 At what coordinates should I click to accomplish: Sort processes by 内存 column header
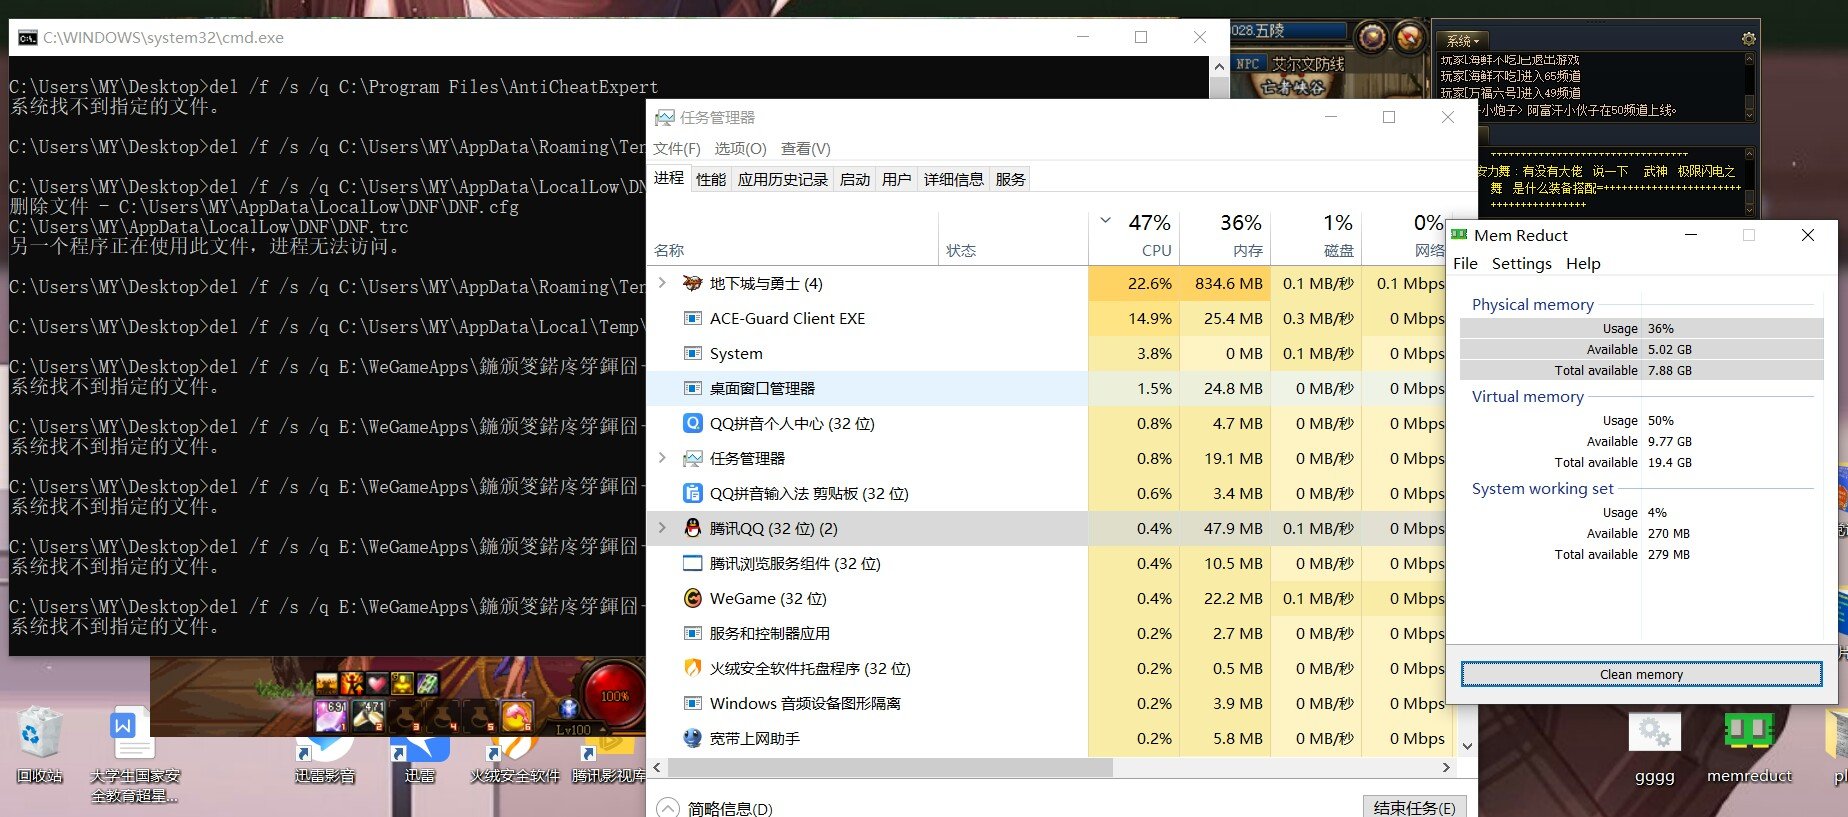(1247, 250)
